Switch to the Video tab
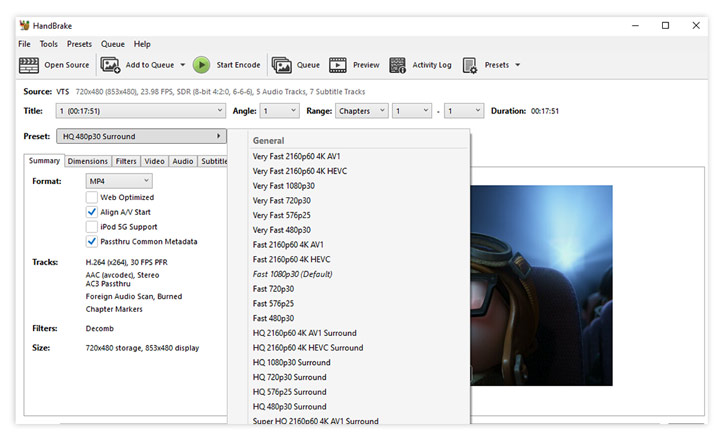The image size is (720, 441). (x=154, y=161)
